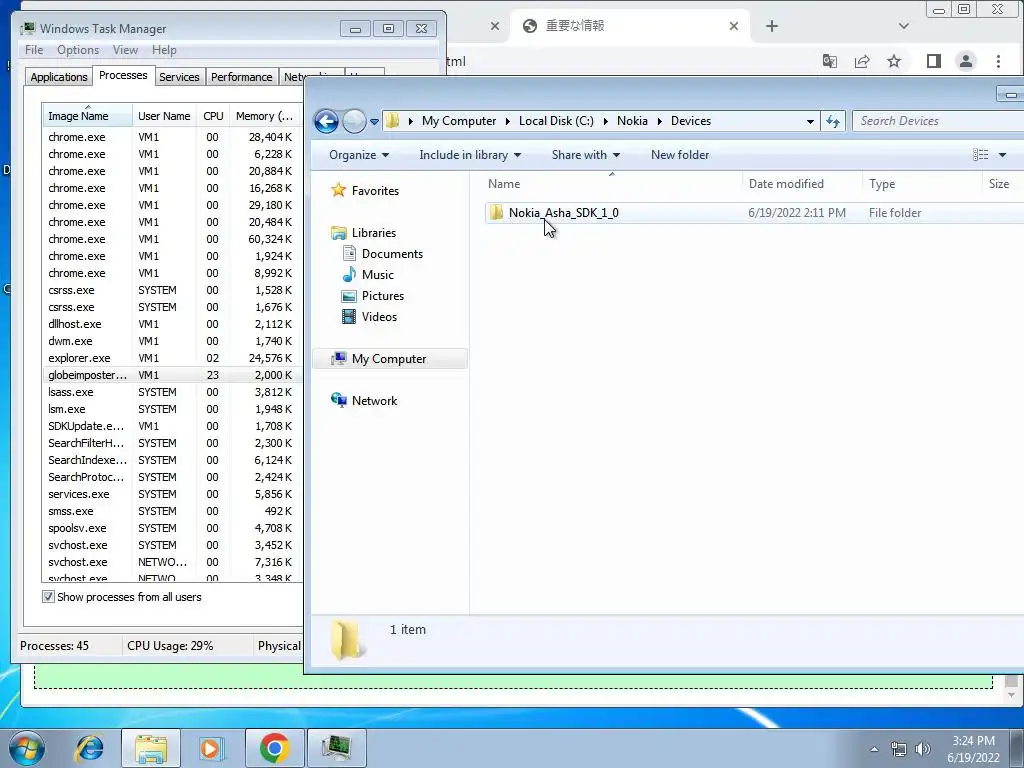Sort processes by CPU column
1024x768 pixels.
click(213, 116)
